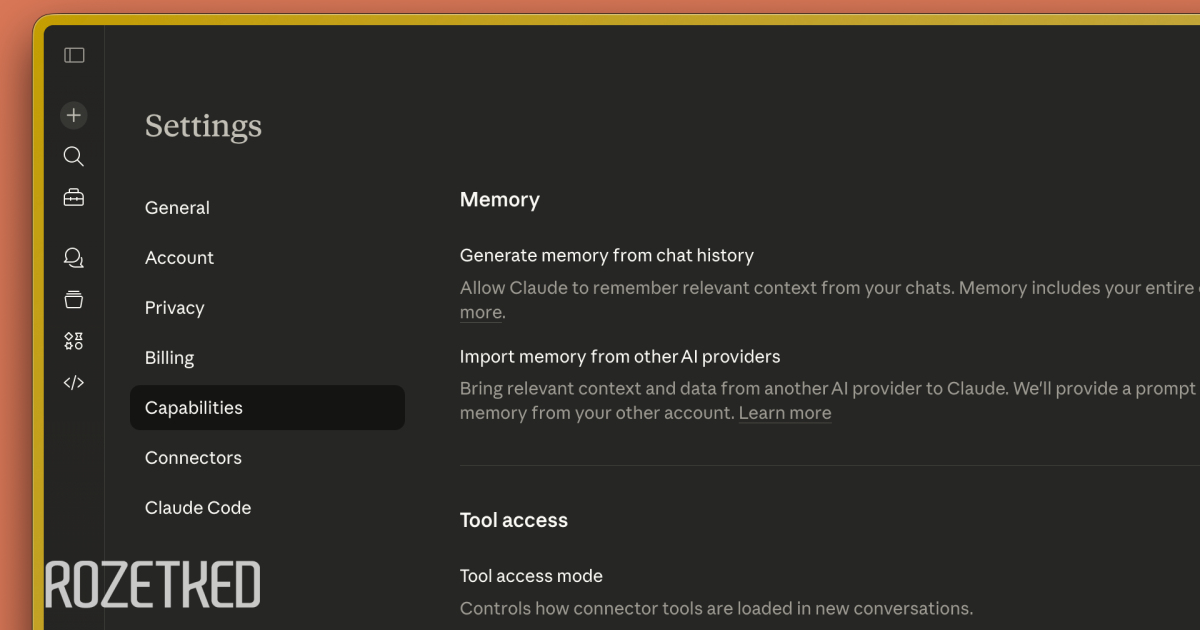Toggle the sidebar panel icon
Viewport: 1200px width, 630px height.
click(x=74, y=55)
